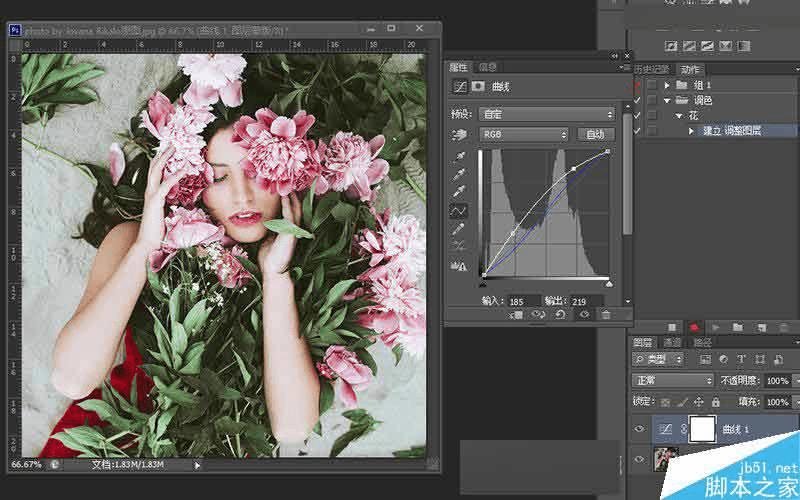
Task: Click the white point eyedropper
Action: click(461, 191)
